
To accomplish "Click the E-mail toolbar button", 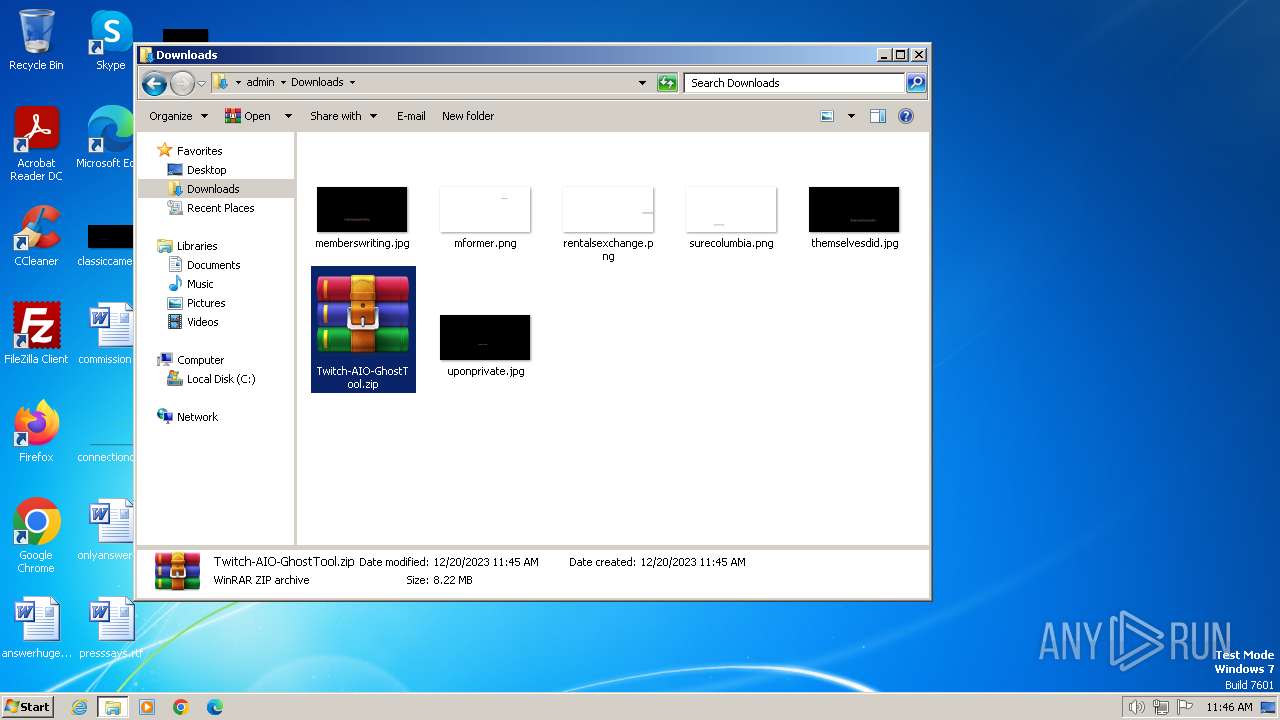I will pos(411,116).
